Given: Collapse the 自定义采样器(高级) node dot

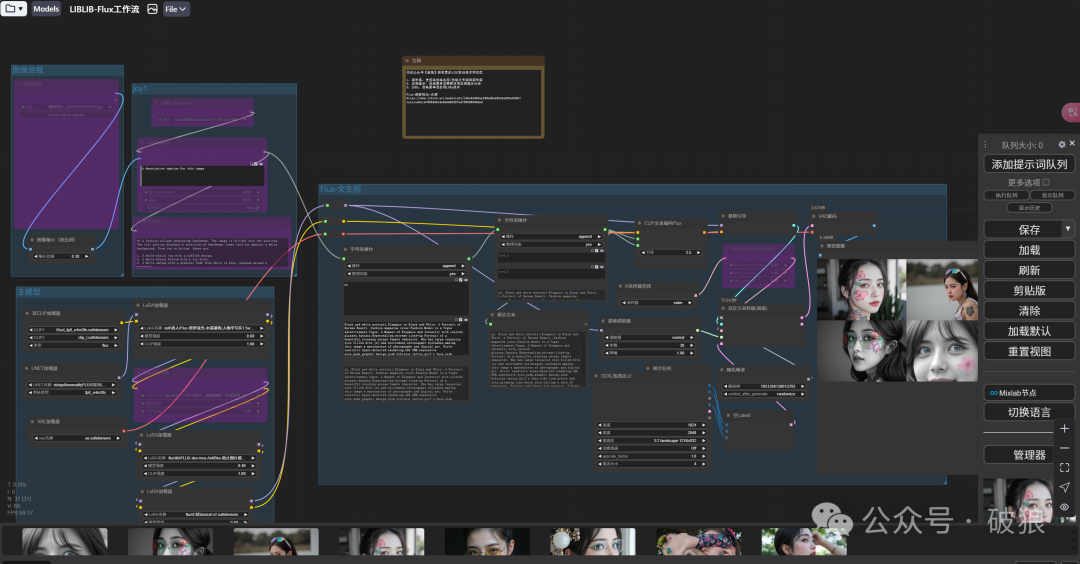Looking at the screenshot, I should point(723,308).
